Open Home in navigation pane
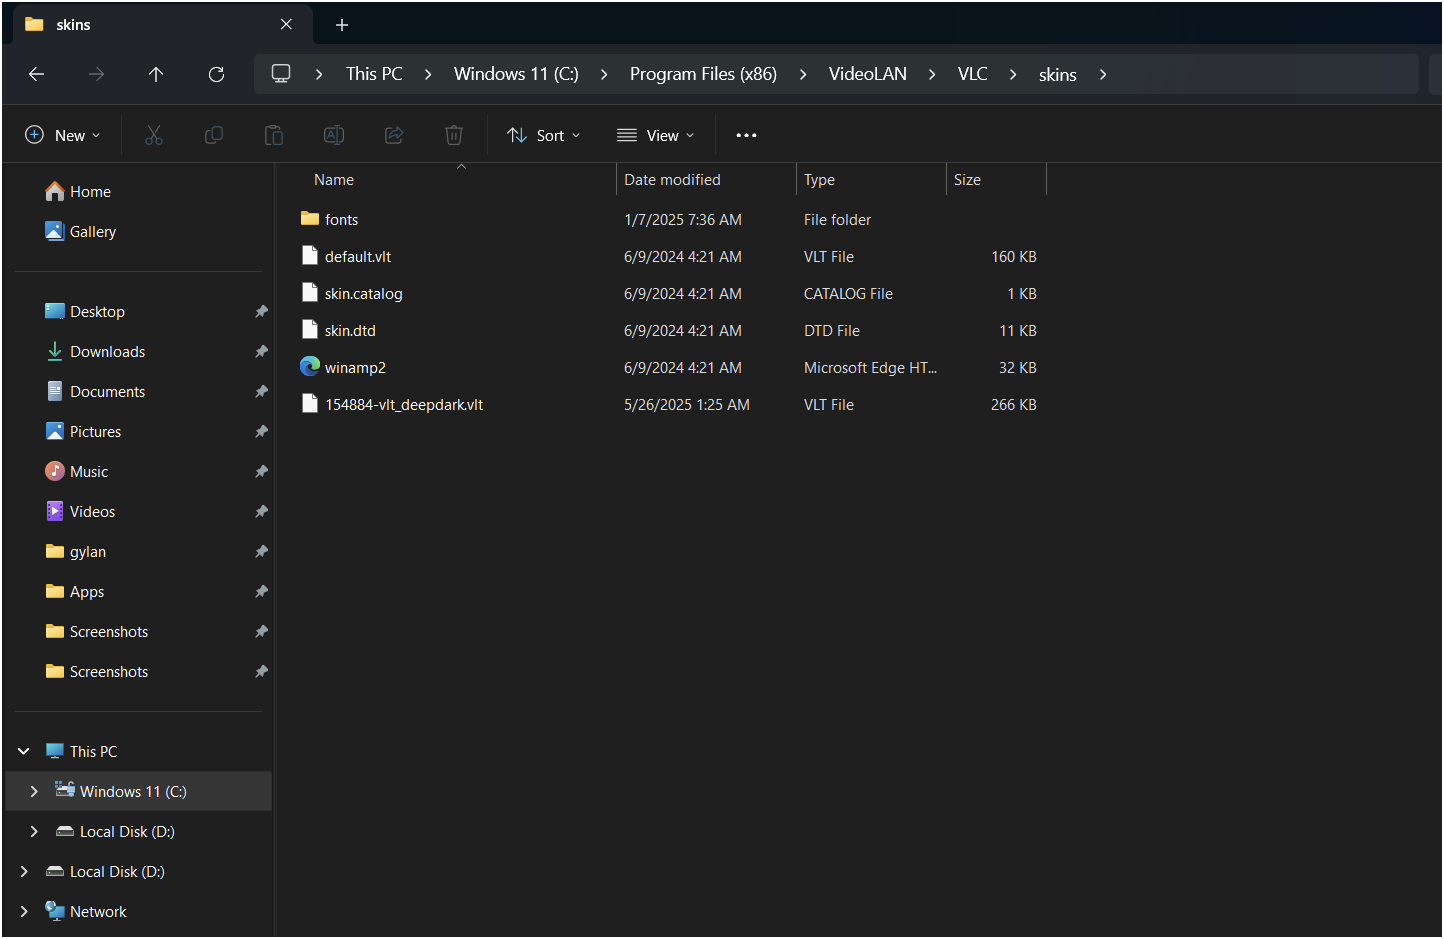This screenshot has height=939, width=1444. point(90,191)
